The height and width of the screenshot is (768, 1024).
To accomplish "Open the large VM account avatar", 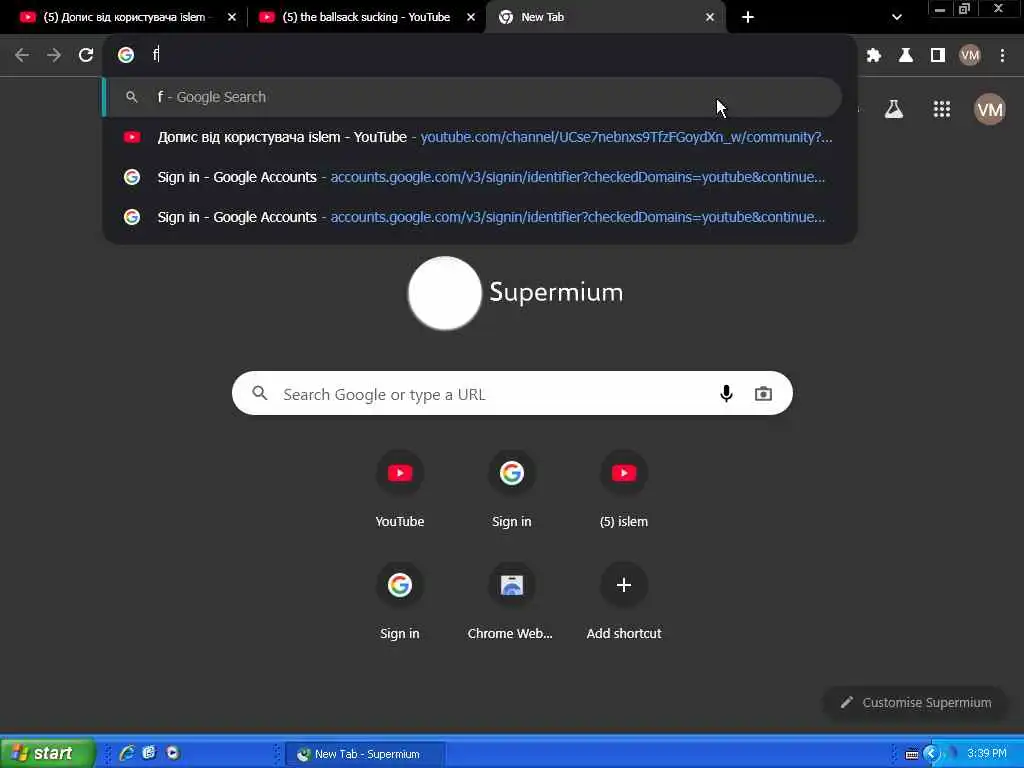I will (x=989, y=109).
